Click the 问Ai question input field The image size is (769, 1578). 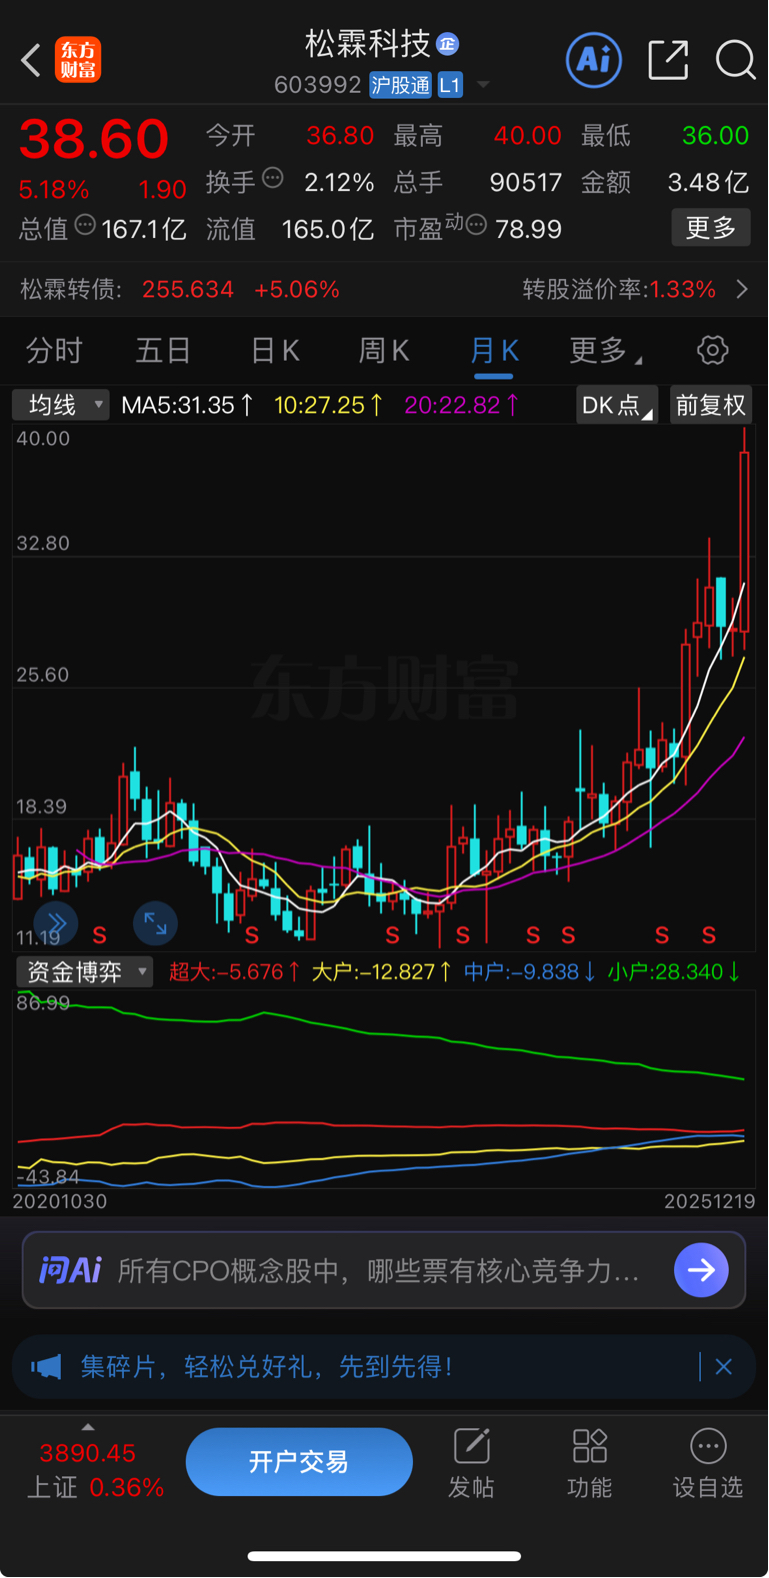click(x=384, y=1270)
